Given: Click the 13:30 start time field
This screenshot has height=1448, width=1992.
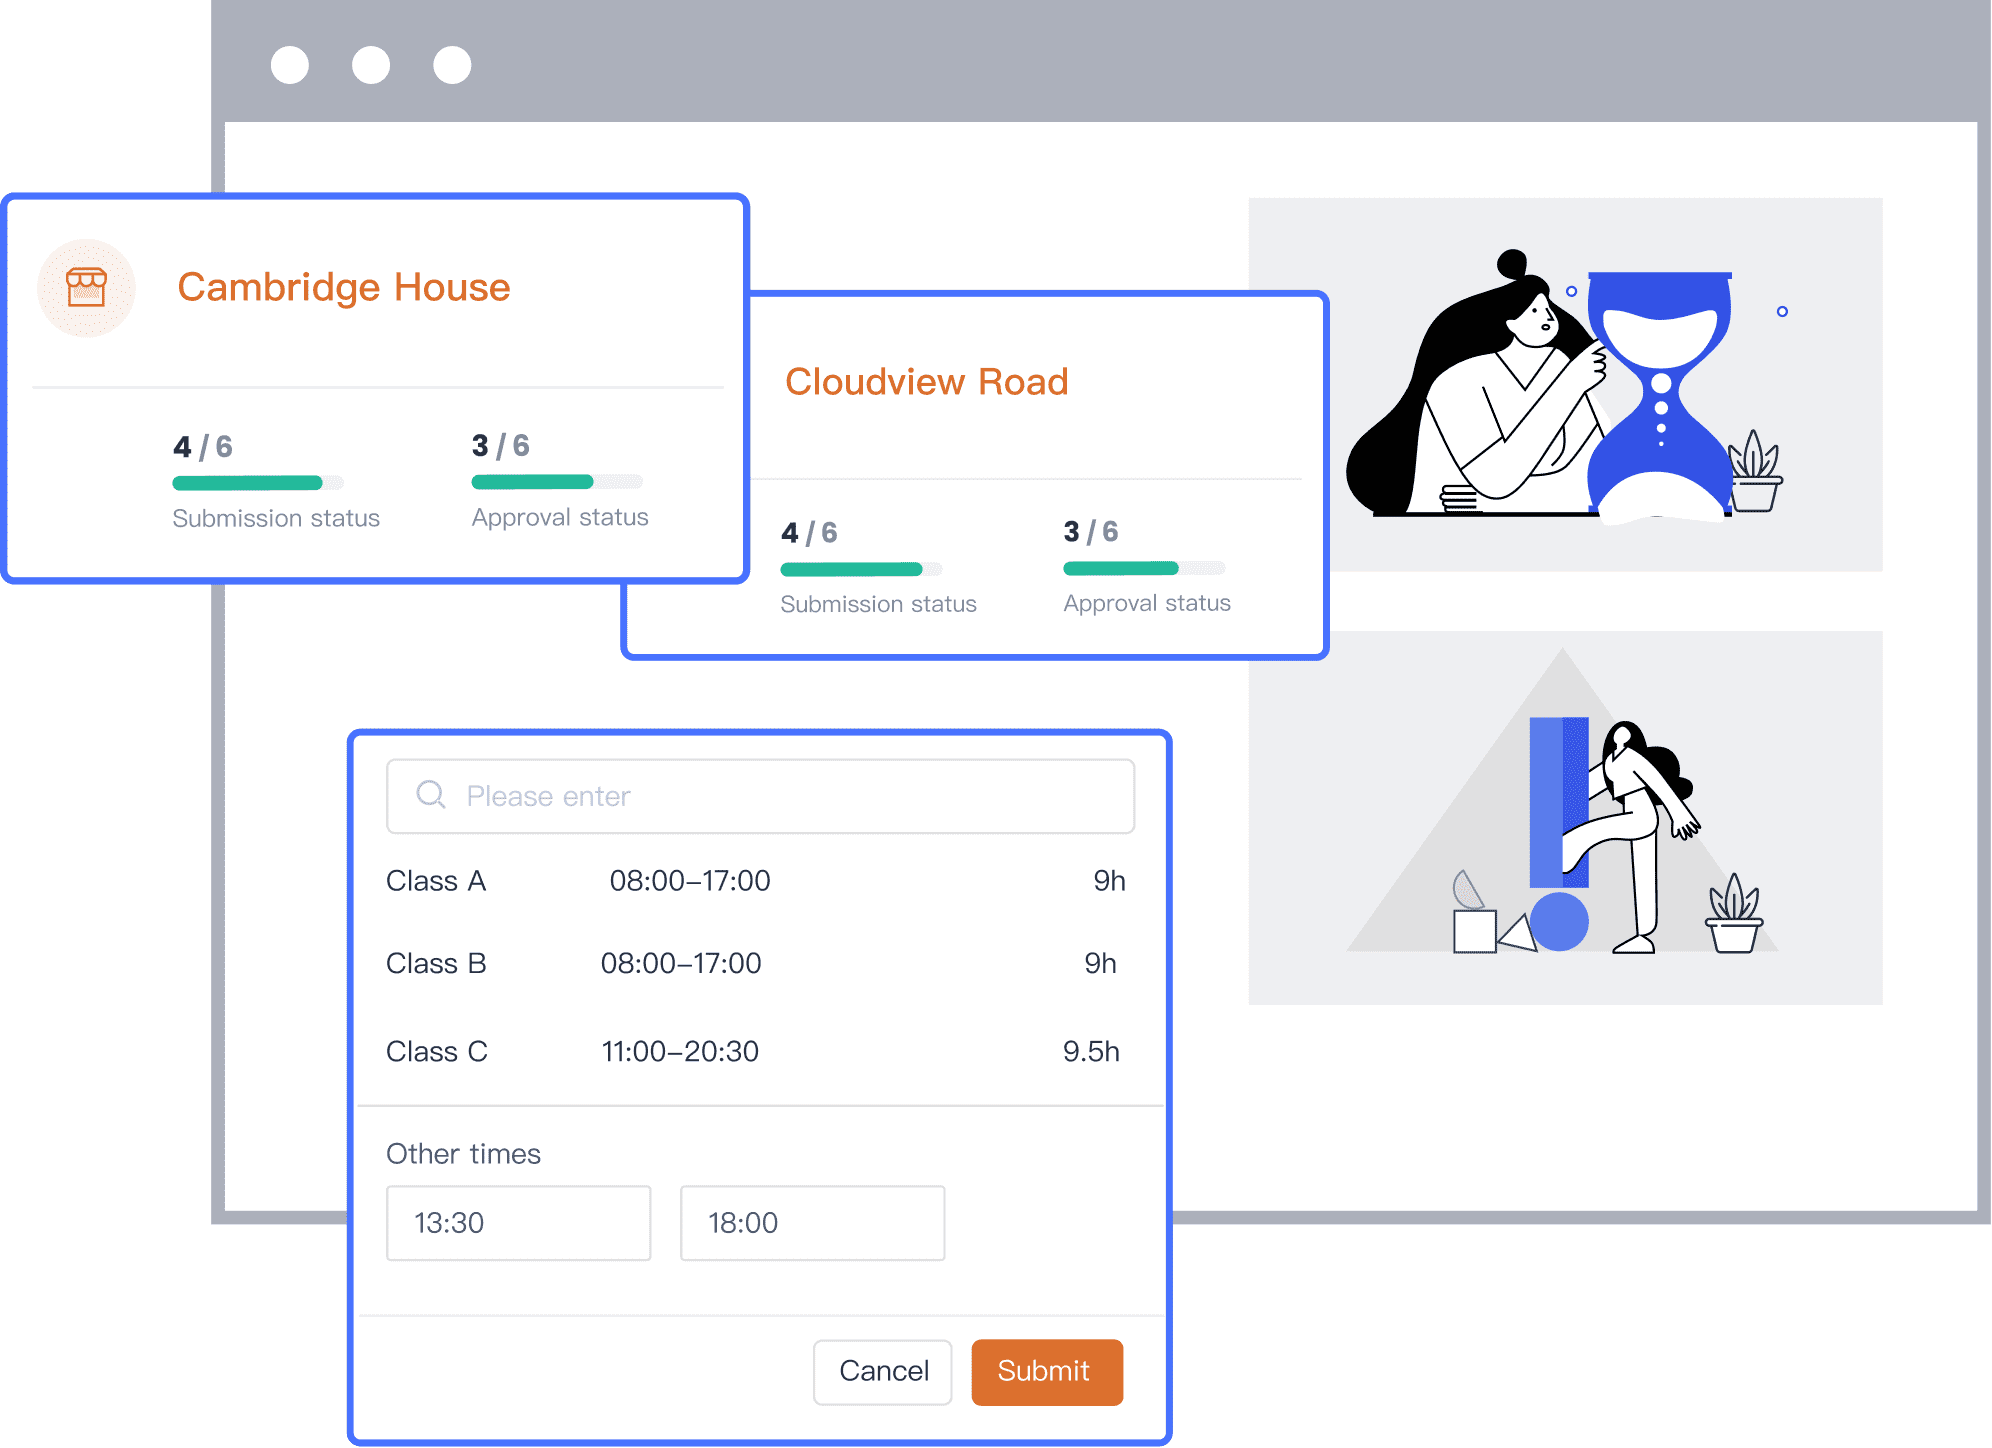Looking at the screenshot, I should point(518,1223).
